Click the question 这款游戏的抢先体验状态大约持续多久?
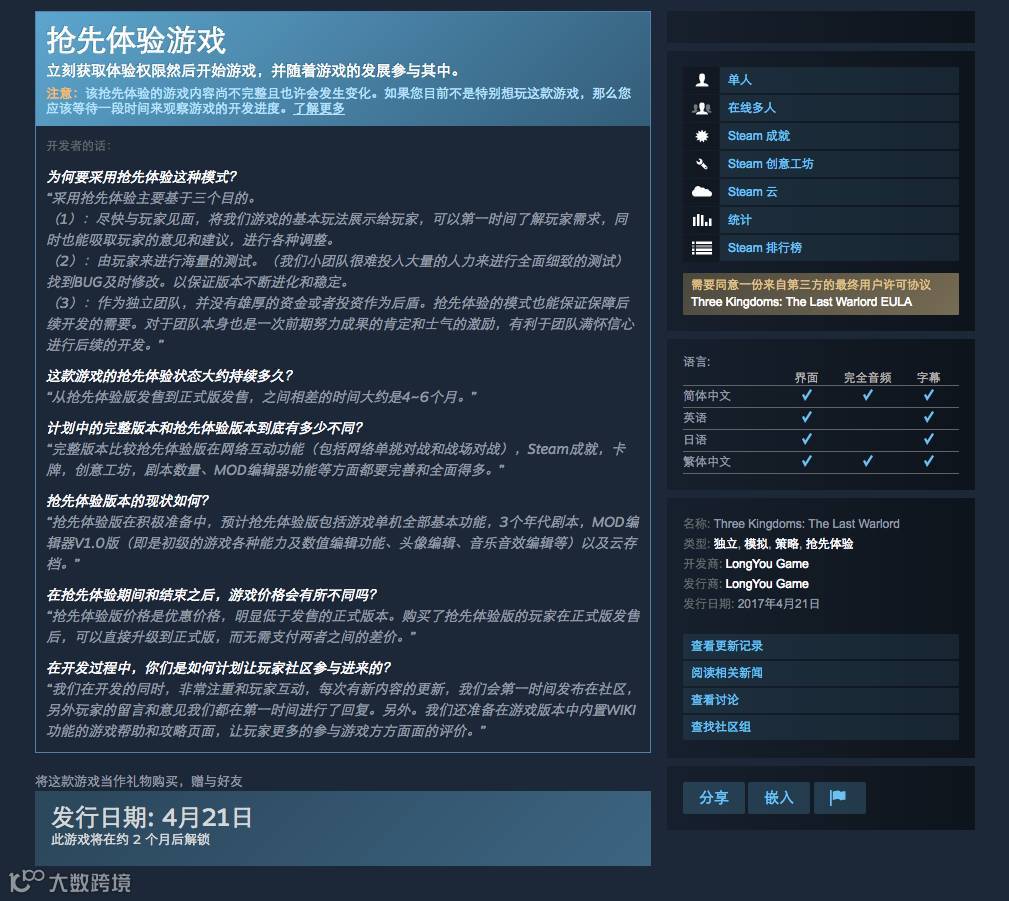The height and width of the screenshot is (901, 1009). click(170, 375)
